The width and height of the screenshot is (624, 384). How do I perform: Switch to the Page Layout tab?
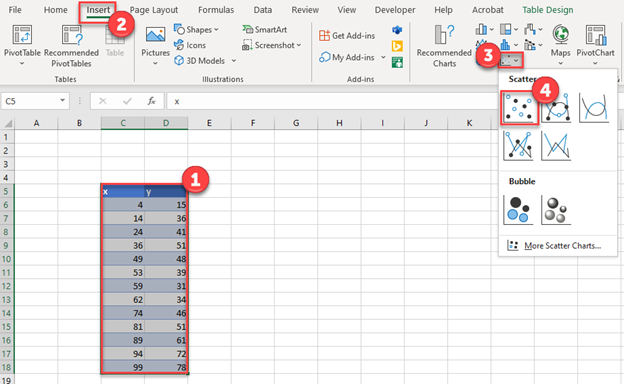coord(154,10)
